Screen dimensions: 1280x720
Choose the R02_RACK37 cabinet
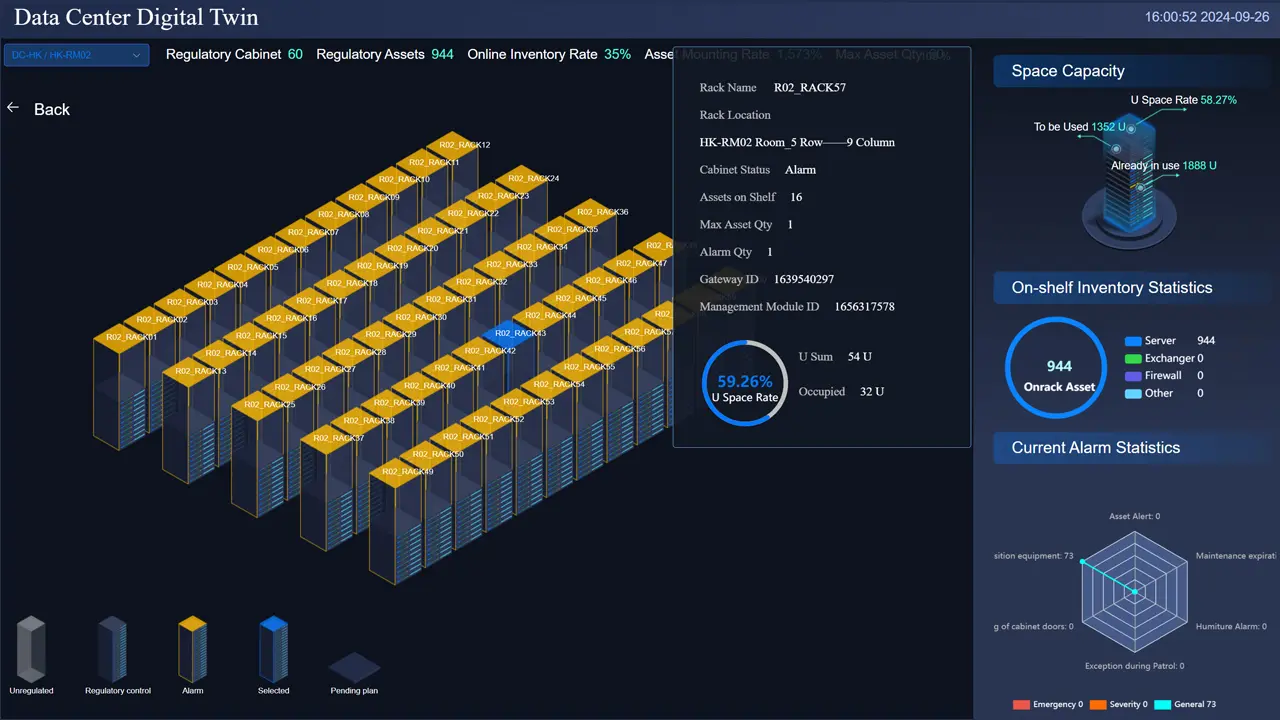339,438
